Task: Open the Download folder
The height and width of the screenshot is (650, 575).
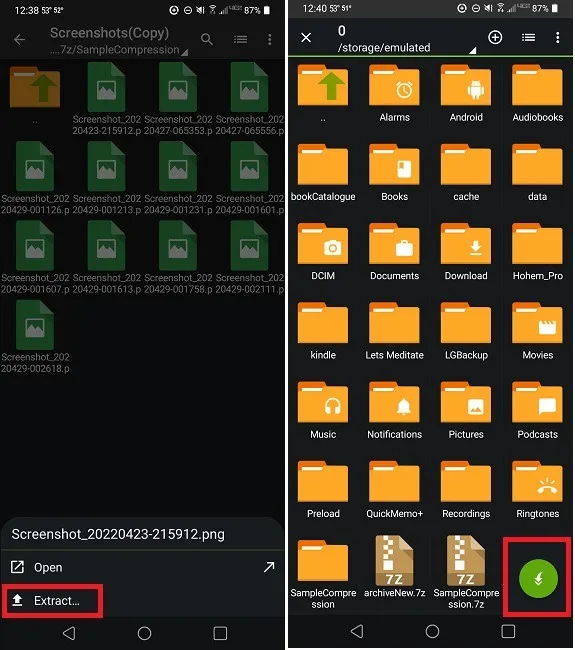Action: [466, 252]
